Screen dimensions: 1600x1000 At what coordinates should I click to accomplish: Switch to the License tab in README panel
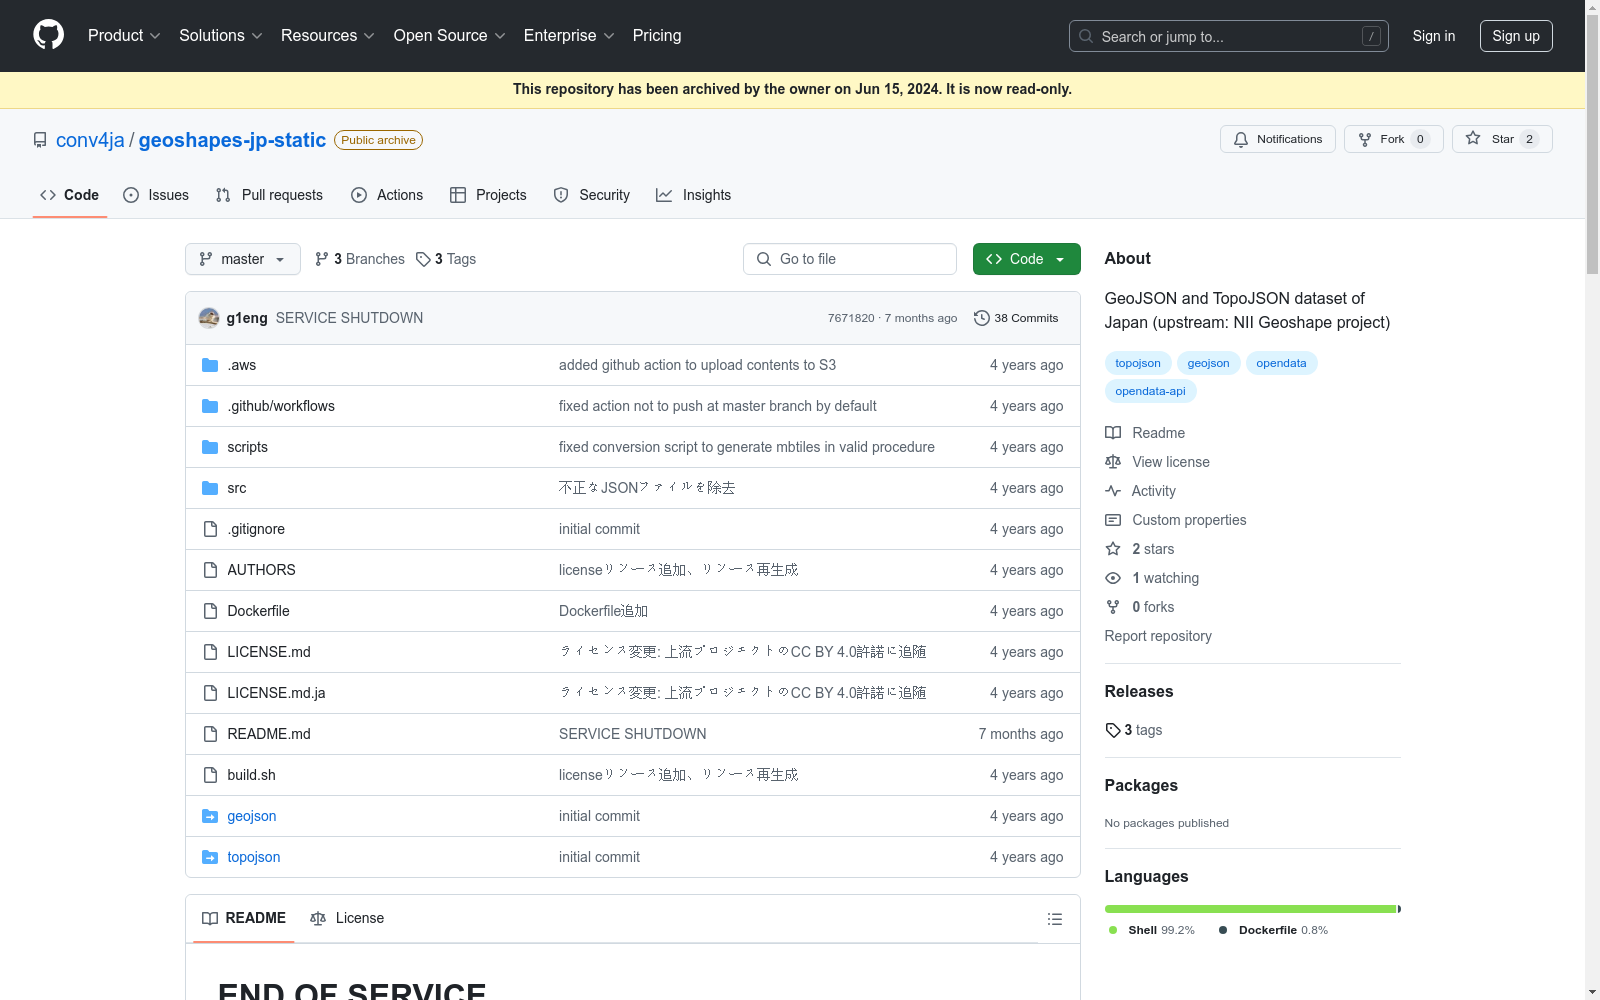(347, 918)
